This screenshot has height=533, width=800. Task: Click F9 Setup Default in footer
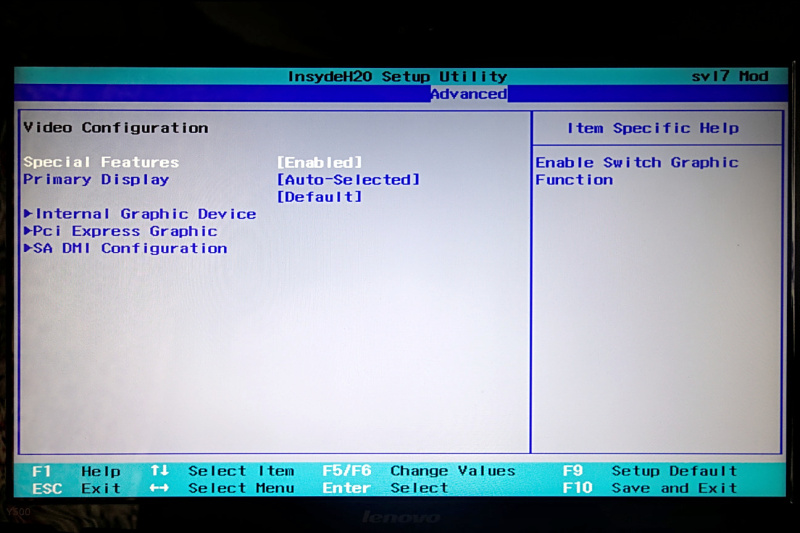click(x=649, y=471)
